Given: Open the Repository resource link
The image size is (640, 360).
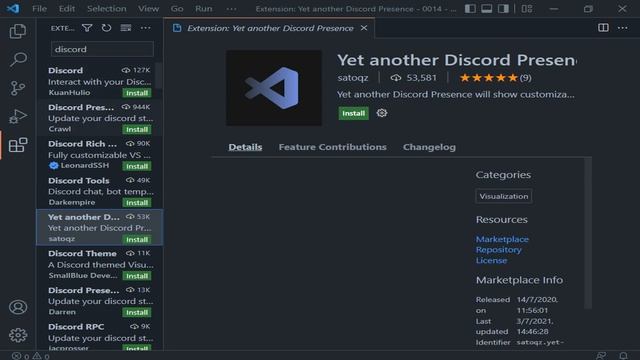Looking at the screenshot, I should (498, 249).
